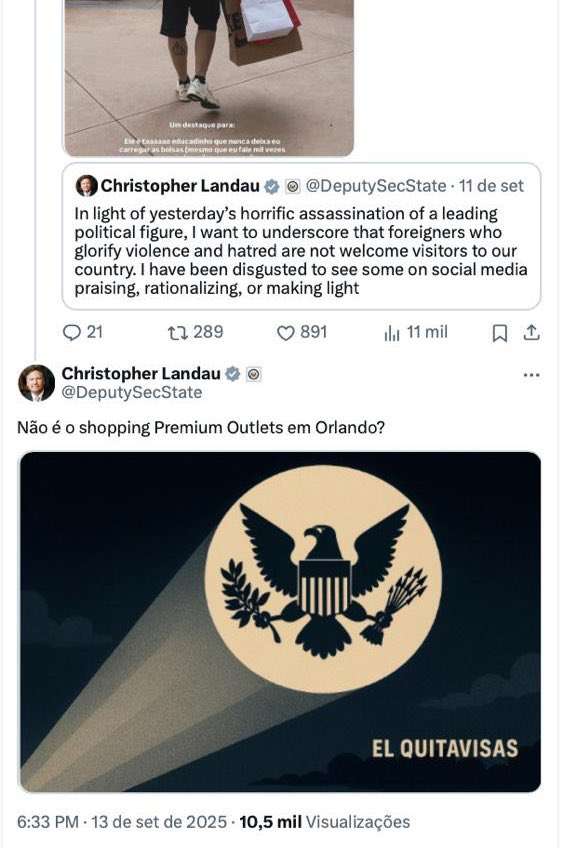The image size is (563, 848).
Task: Click the repost icon showing 289
Action: (177, 333)
